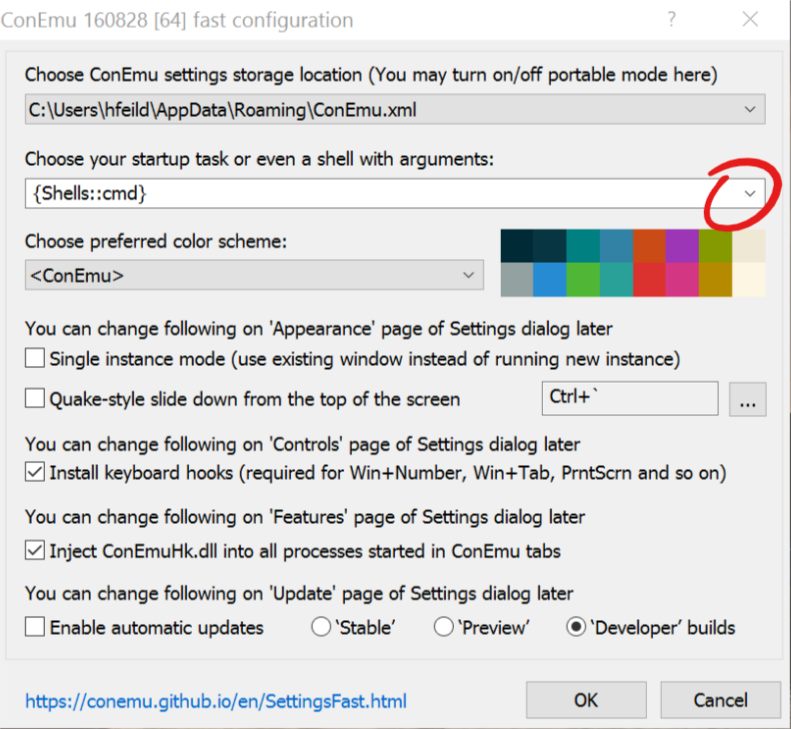Expand the settings storage location dropdown
The height and width of the screenshot is (729, 791).
point(750,109)
